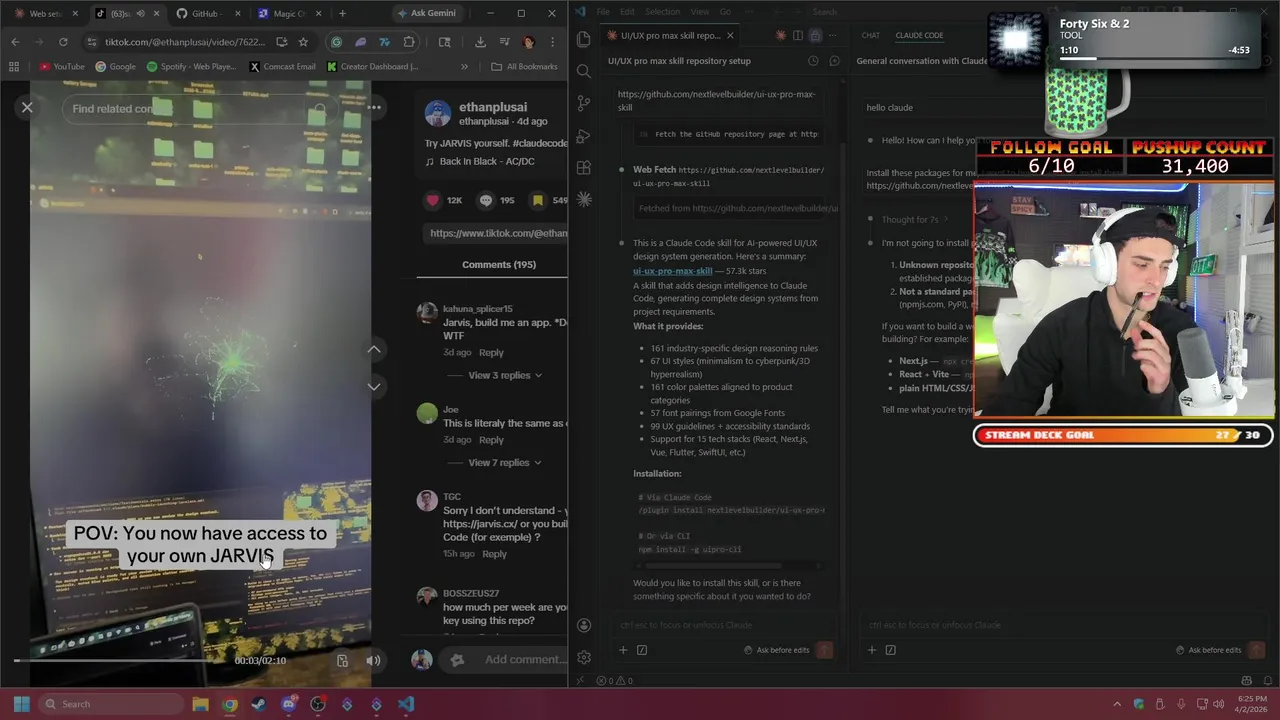This screenshot has width=1280, height=720.
Task: Go to previous video with up chevron
Action: click(x=374, y=349)
